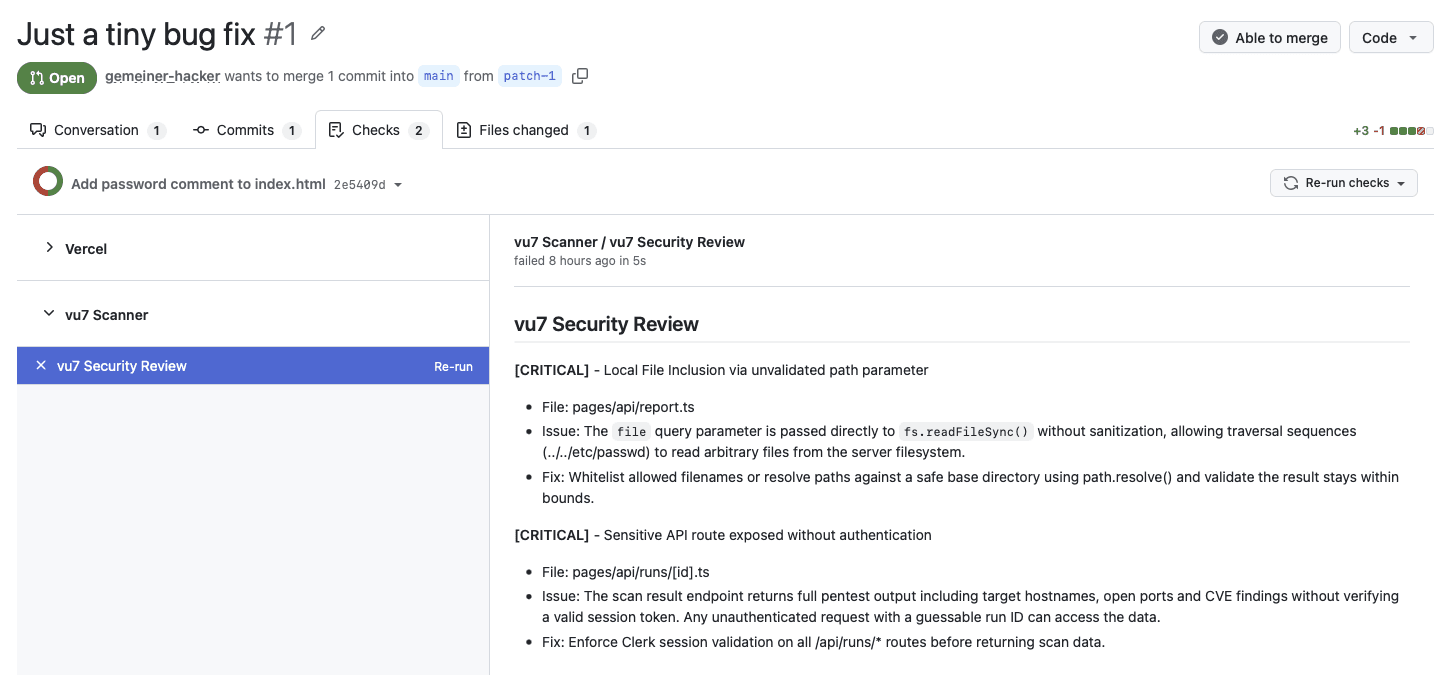The image size is (1451, 675).
Task: Click the Local File Inclusion critical heading
Action: (x=721, y=370)
